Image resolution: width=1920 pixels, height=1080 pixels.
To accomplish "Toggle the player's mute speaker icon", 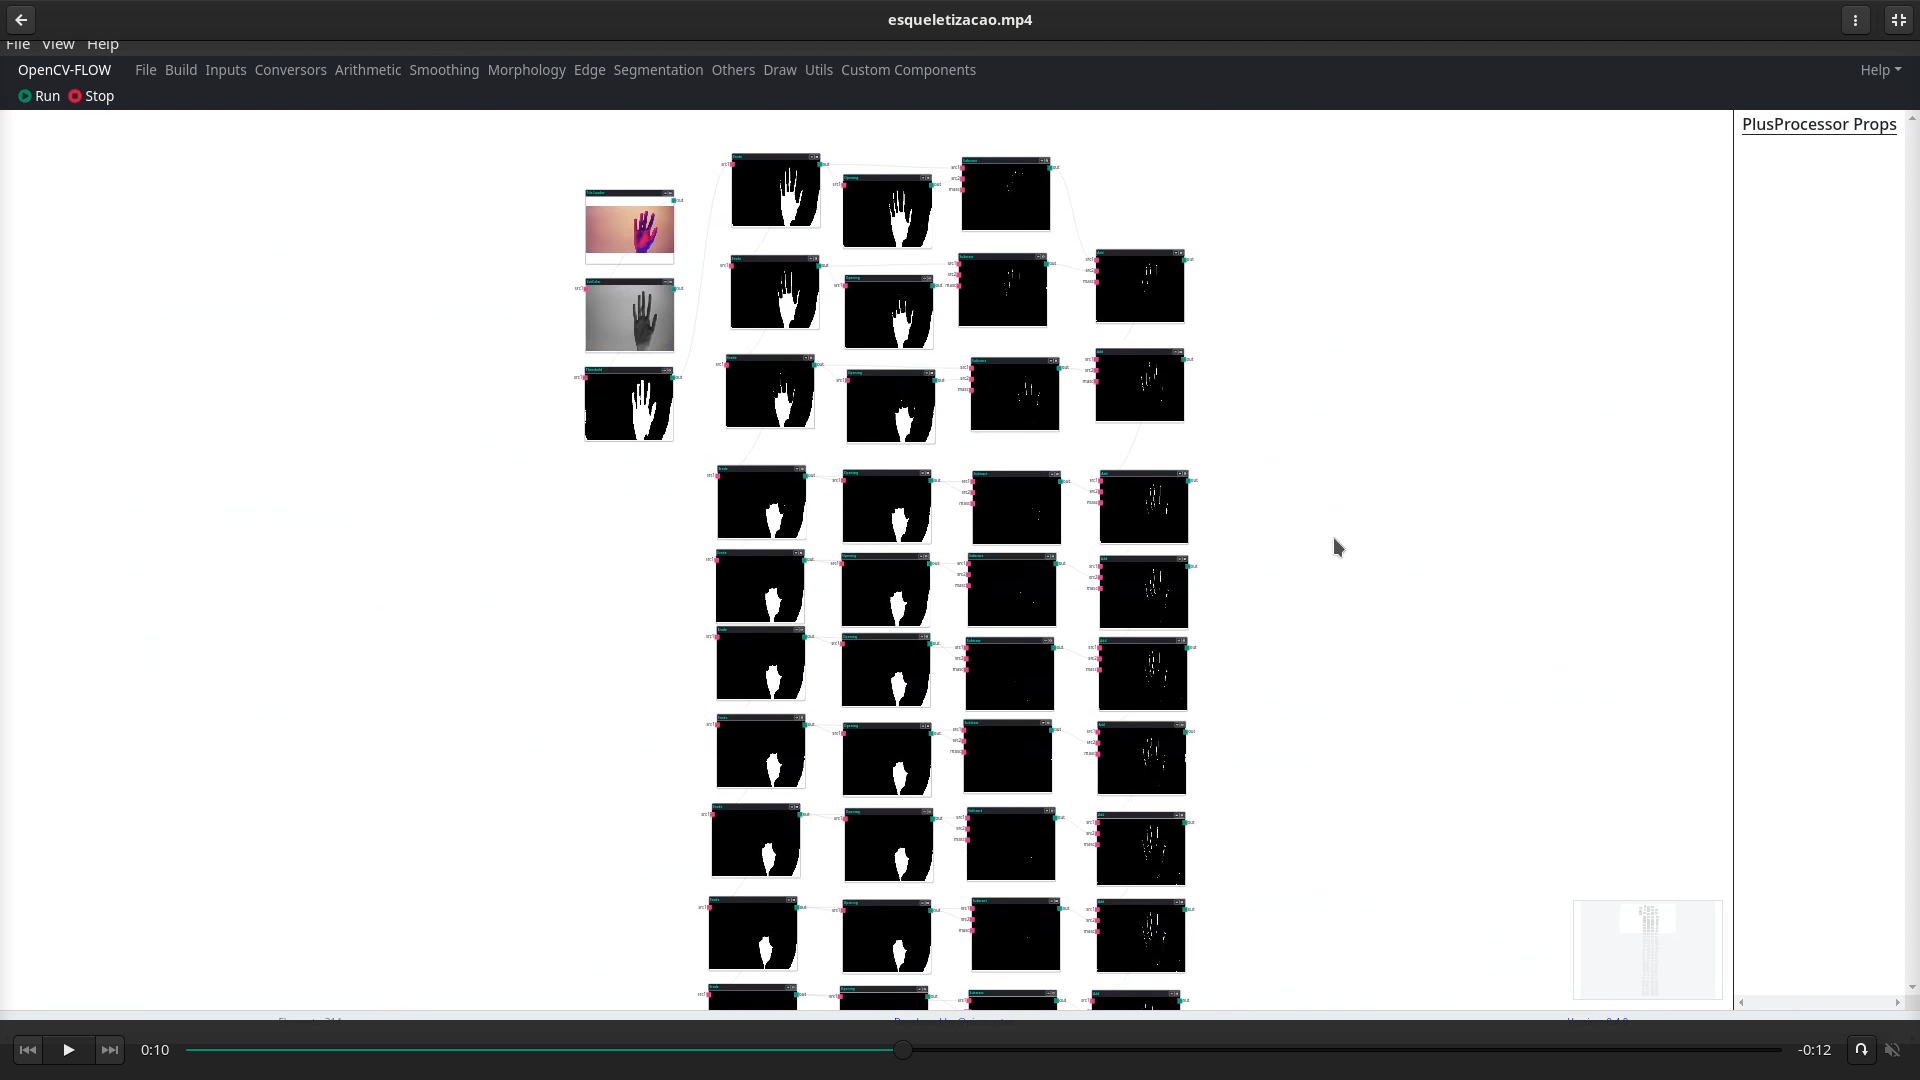I will click(x=1893, y=1050).
